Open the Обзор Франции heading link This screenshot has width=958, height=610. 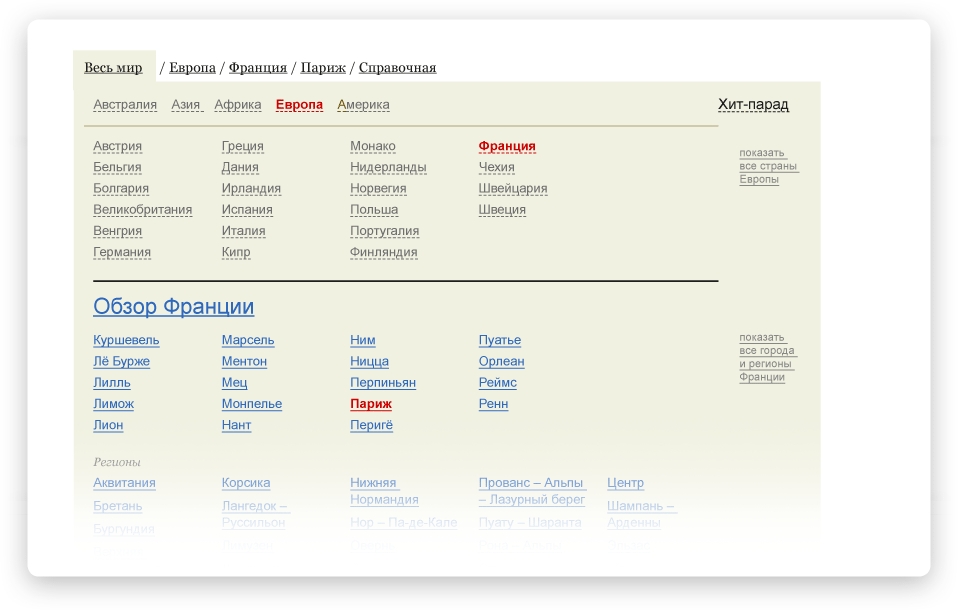(x=173, y=307)
